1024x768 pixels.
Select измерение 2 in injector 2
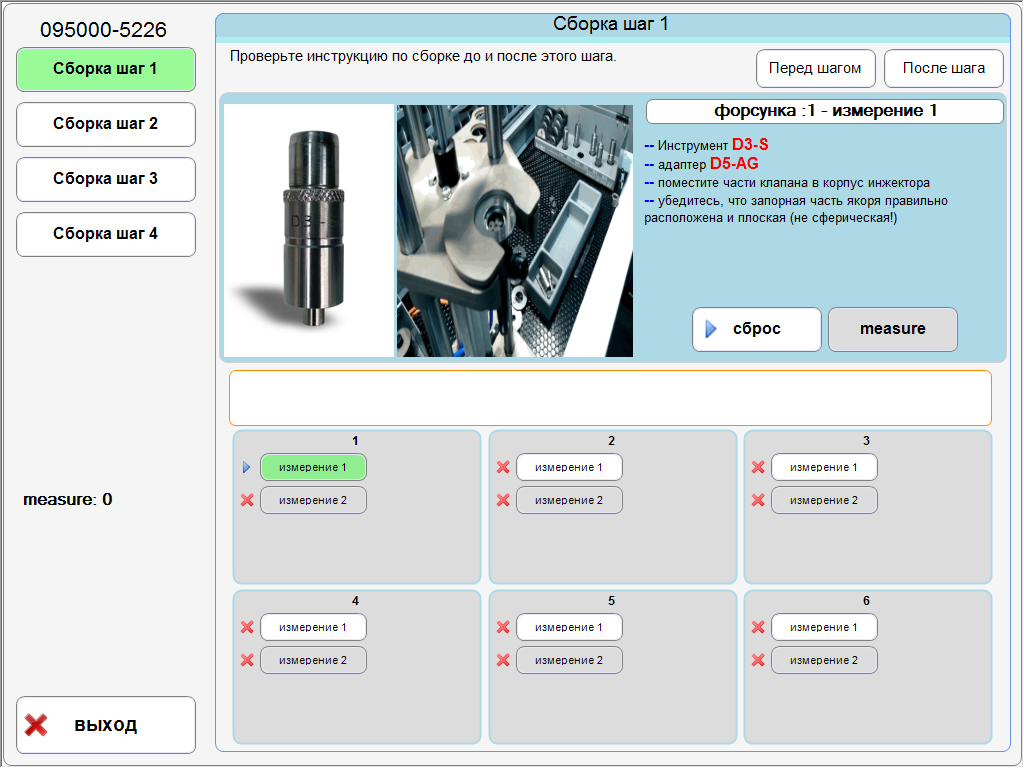tap(569, 500)
